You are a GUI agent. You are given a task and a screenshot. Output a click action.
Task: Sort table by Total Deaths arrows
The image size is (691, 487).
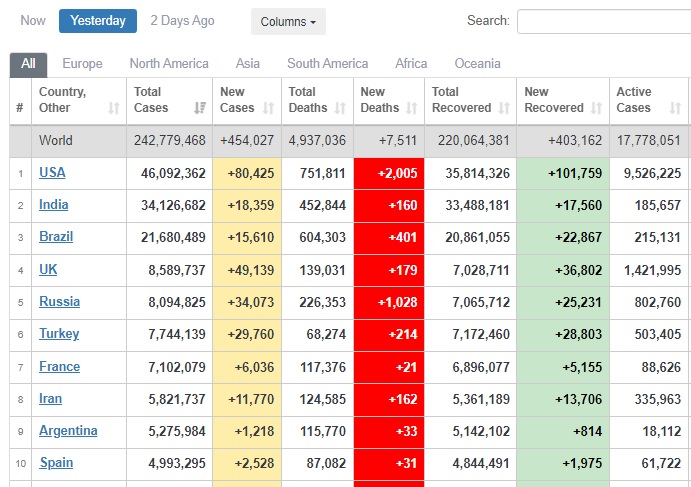coord(340,108)
